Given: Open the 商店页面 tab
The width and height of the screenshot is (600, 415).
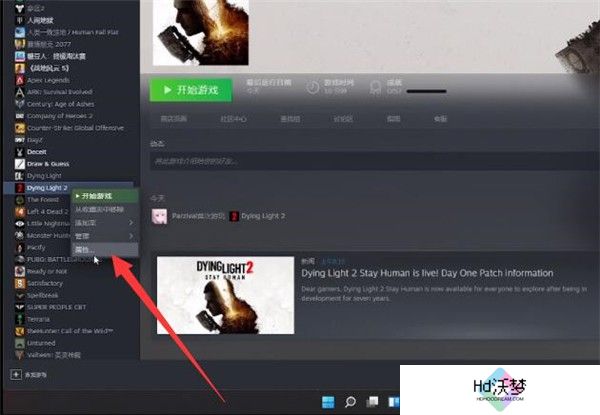Looking at the screenshot, I should tap(174, 119).
